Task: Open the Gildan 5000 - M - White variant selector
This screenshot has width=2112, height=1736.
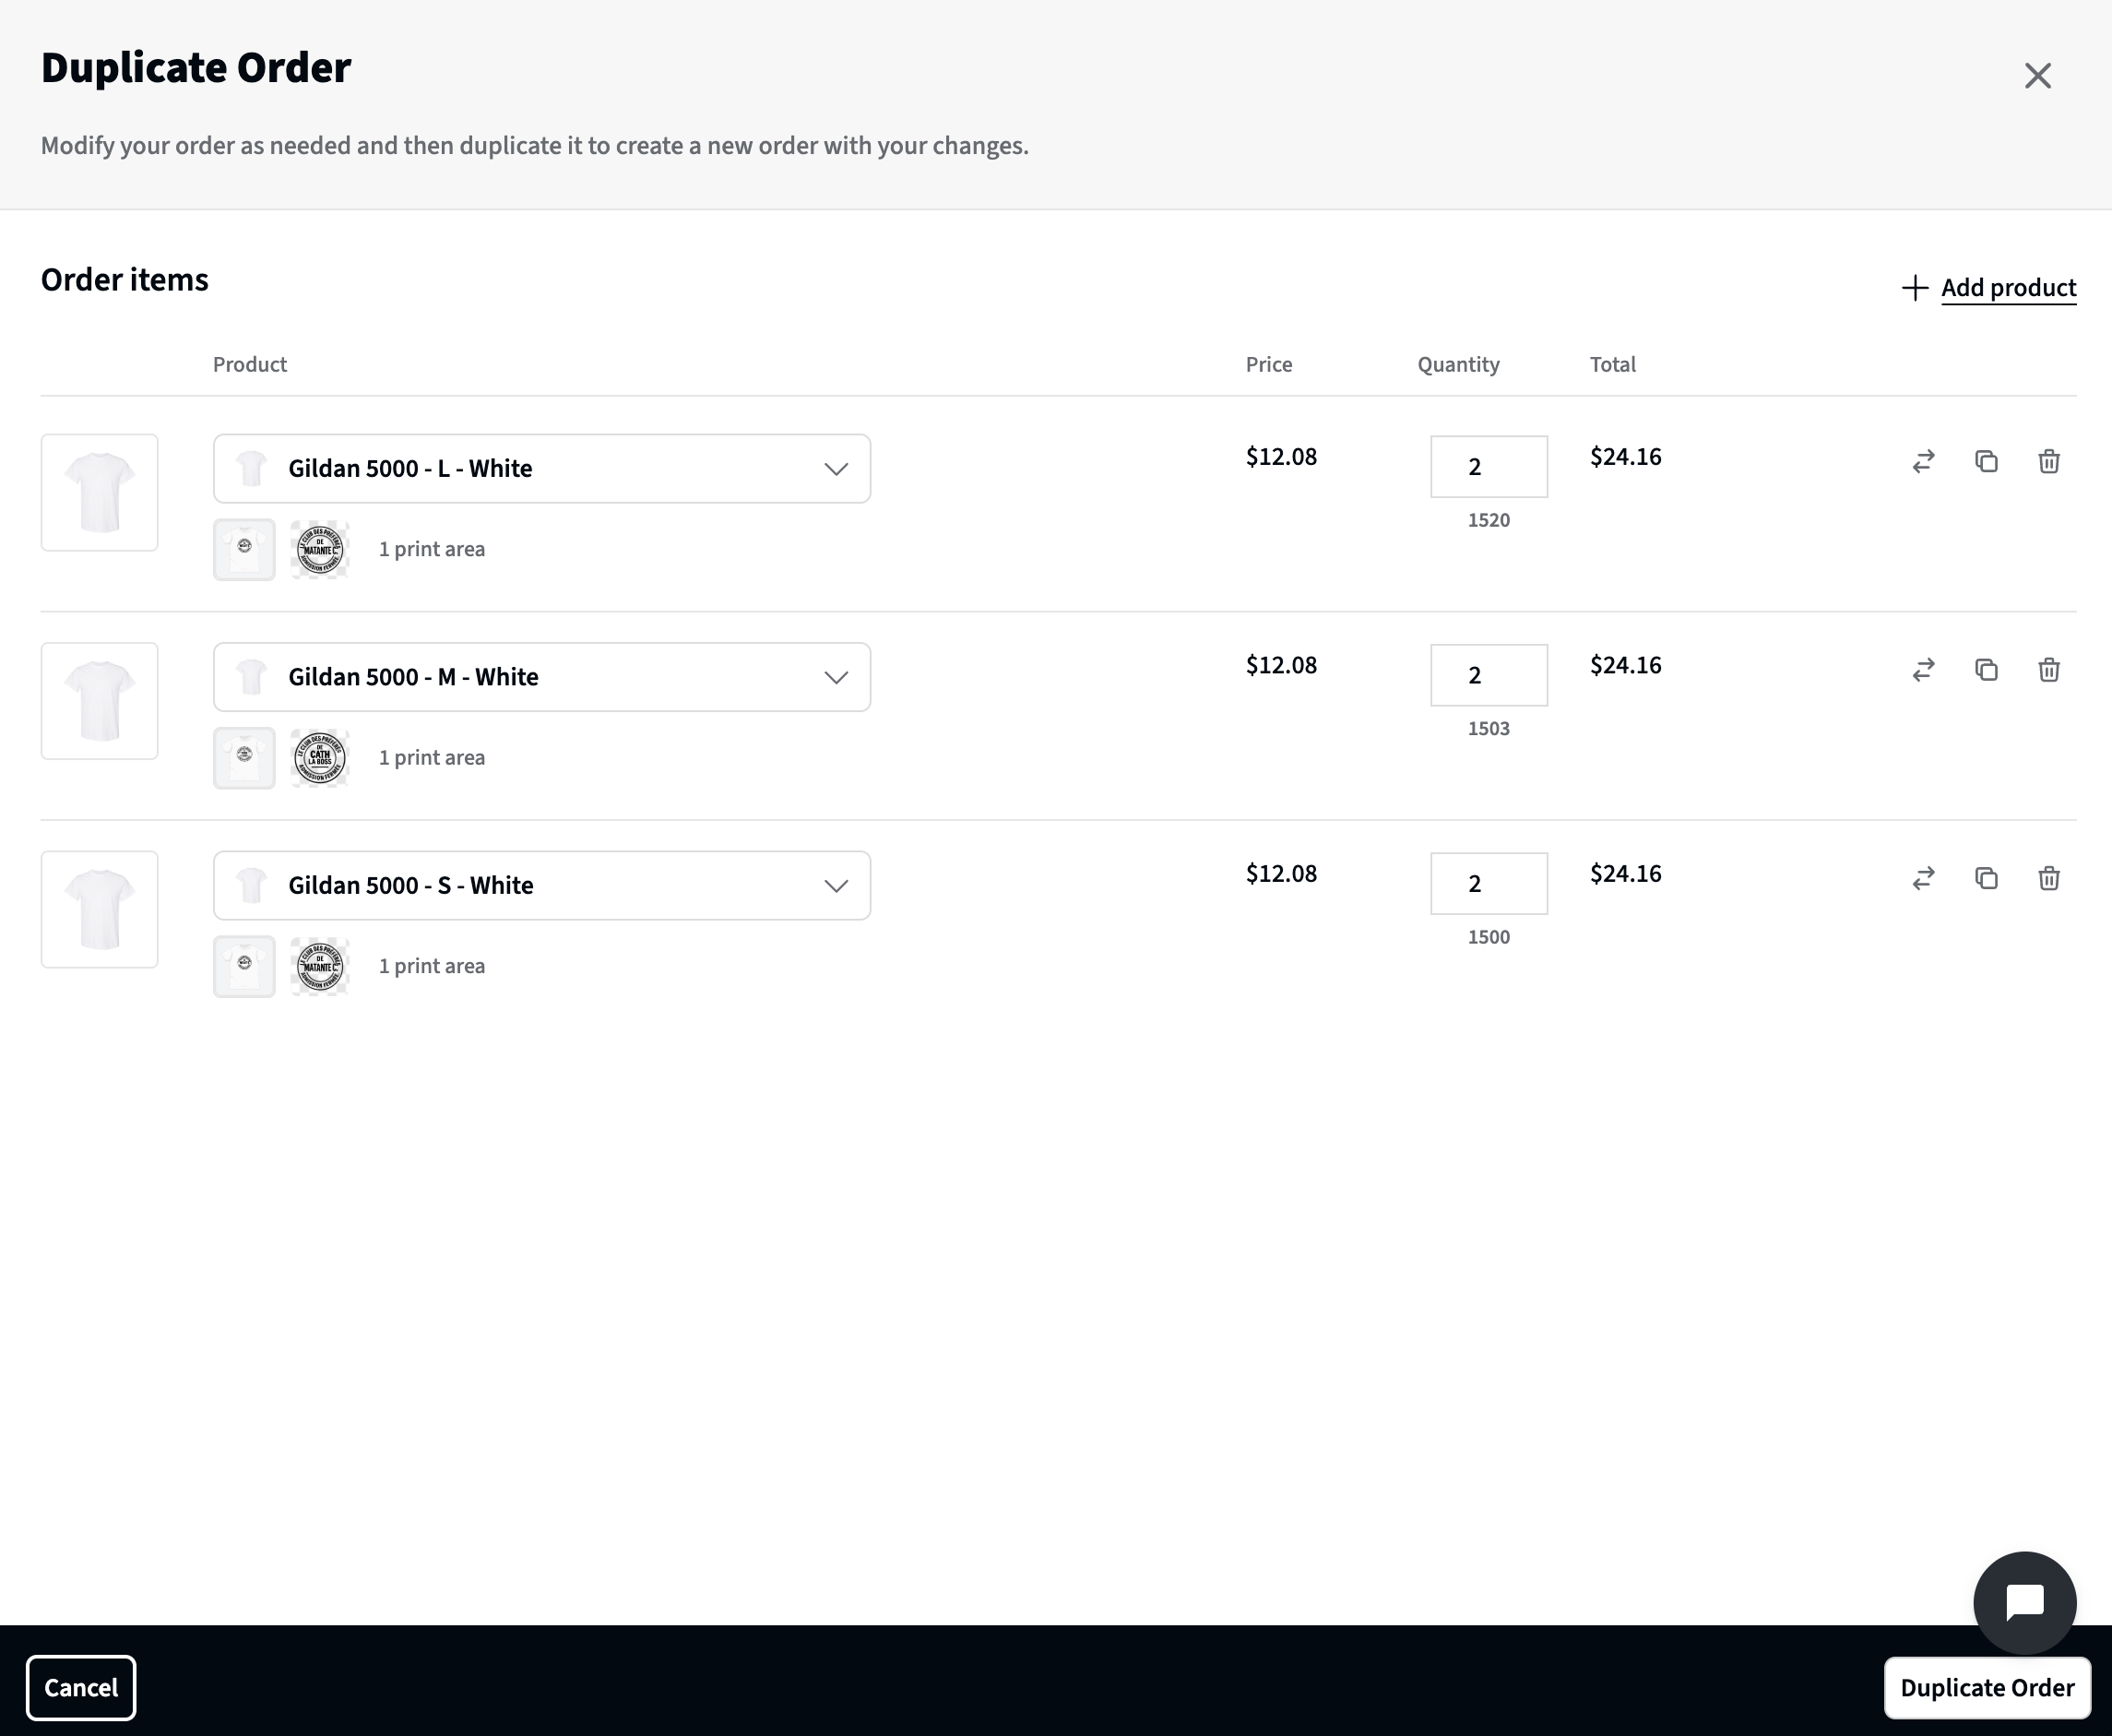Action: 836,676
